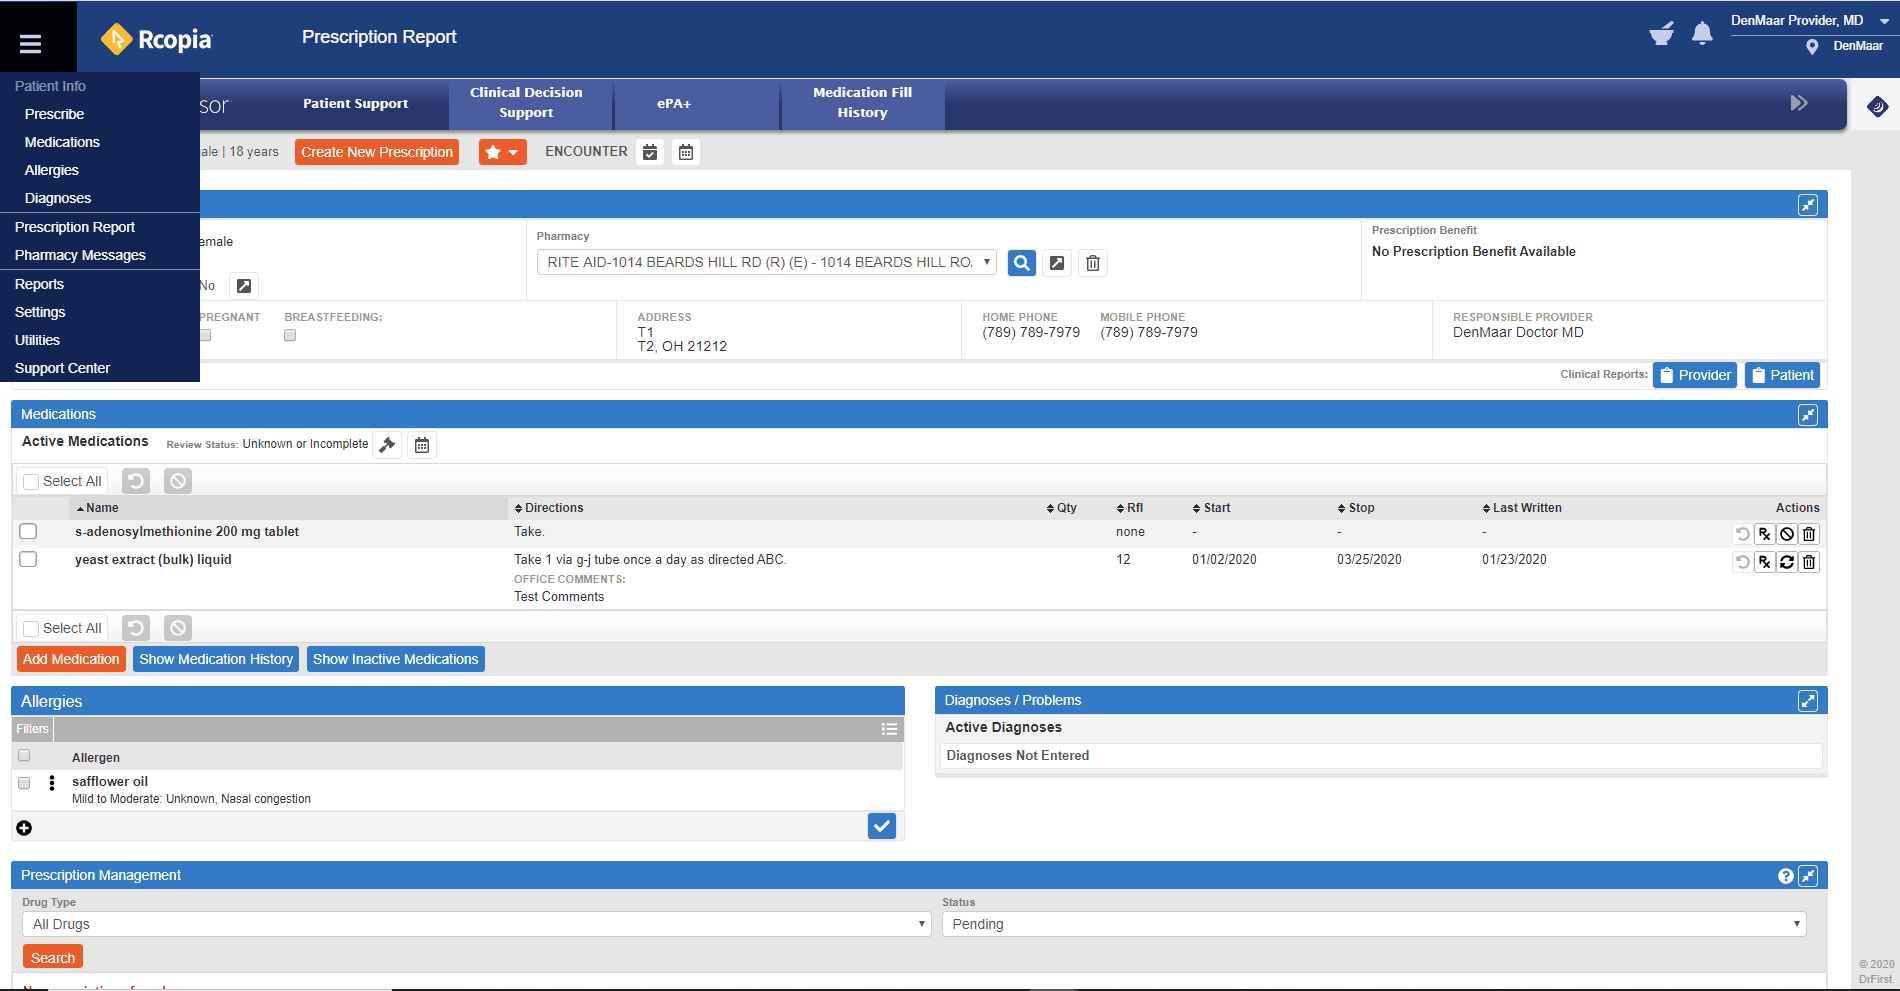
Task: Click the notification bell icon
Action: 1702,33
